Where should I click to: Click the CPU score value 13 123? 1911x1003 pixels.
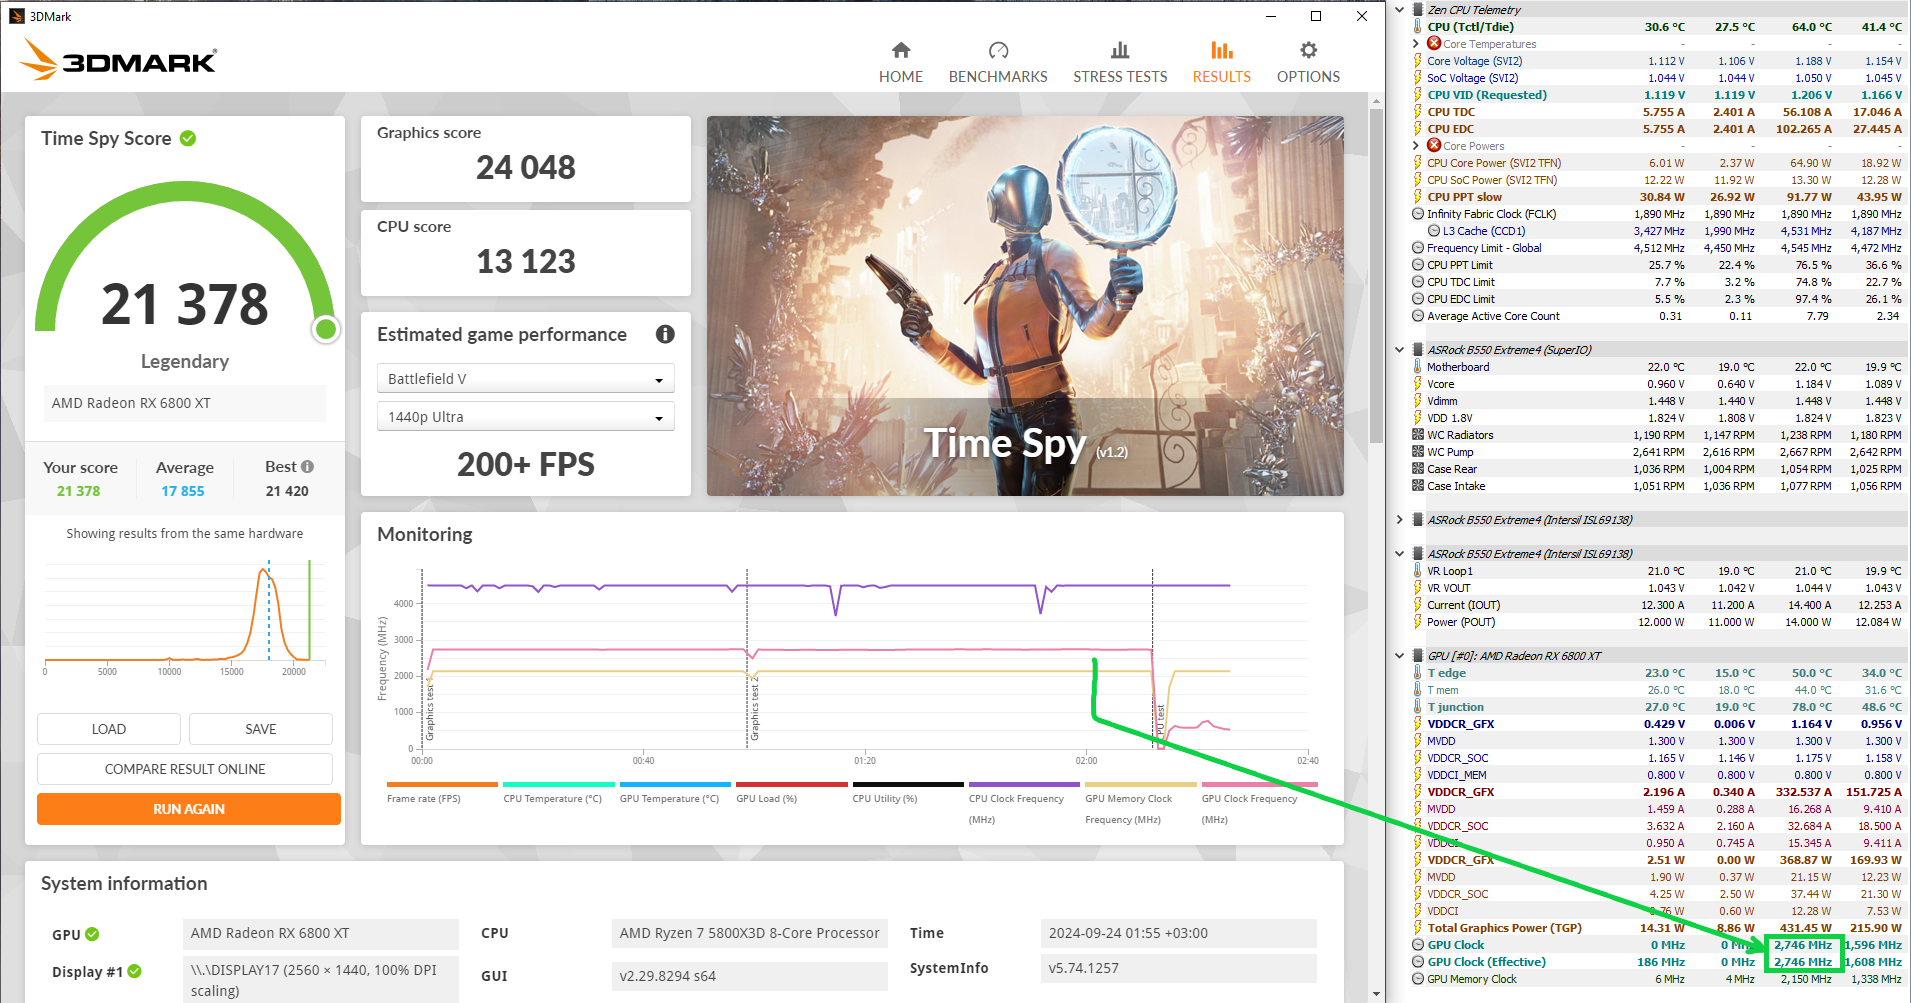pos(526,261)
